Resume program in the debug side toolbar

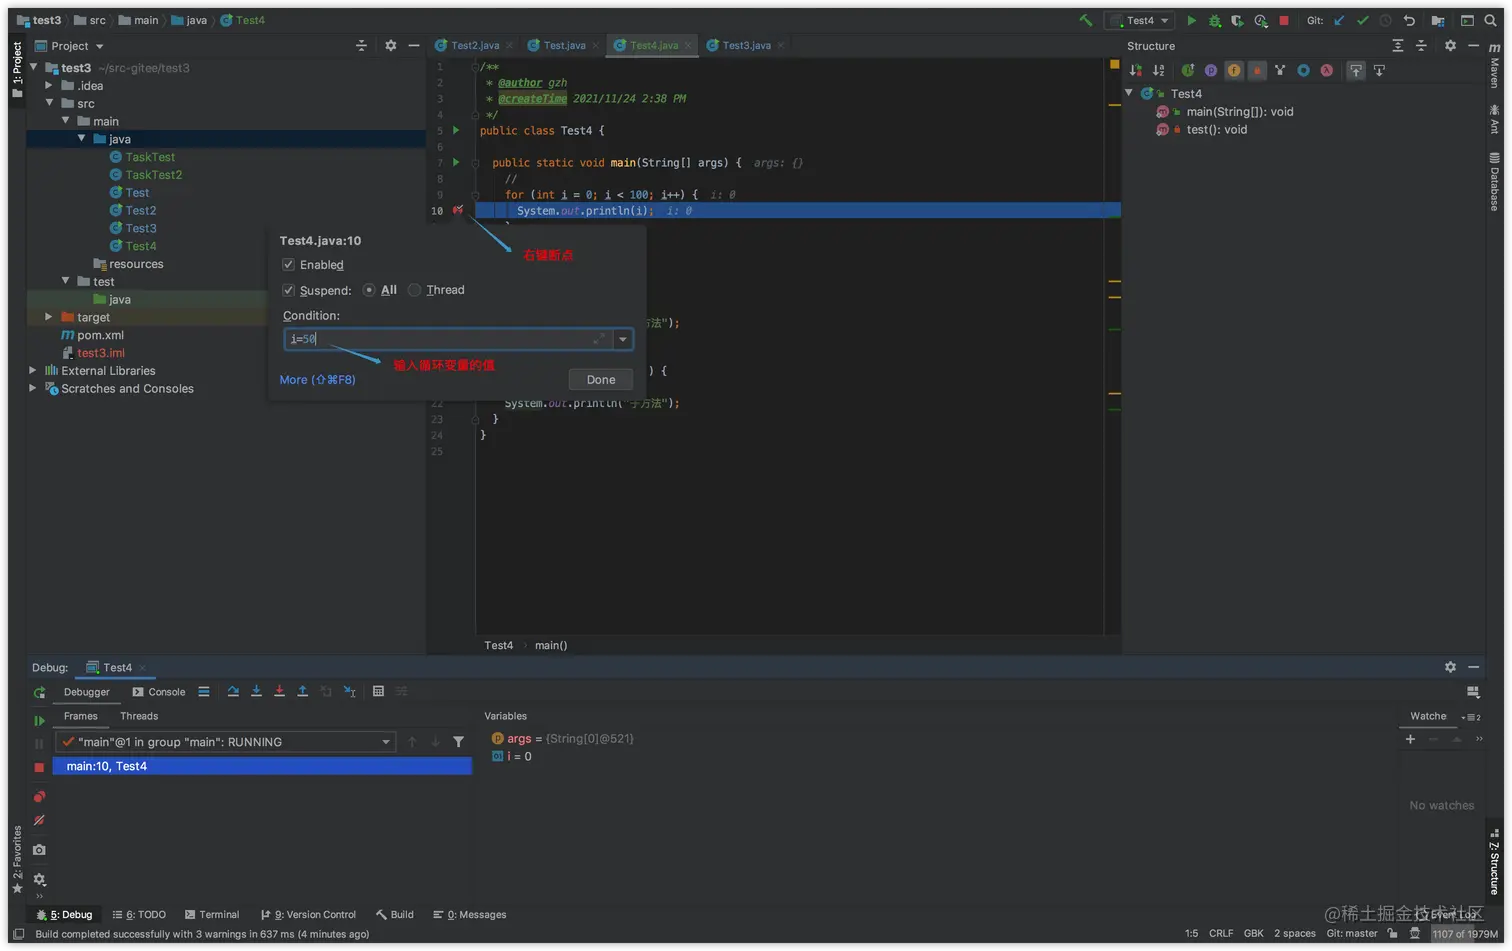point(39,720)
